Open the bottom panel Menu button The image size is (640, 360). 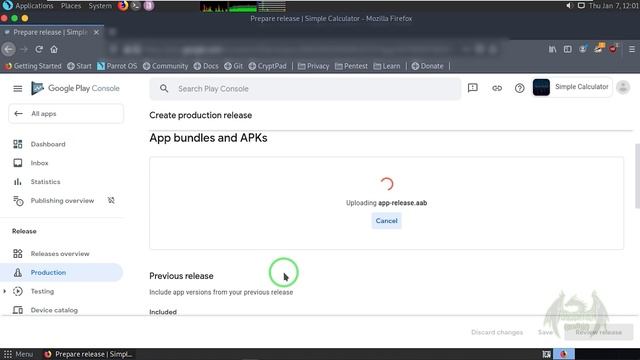[18, 354]
